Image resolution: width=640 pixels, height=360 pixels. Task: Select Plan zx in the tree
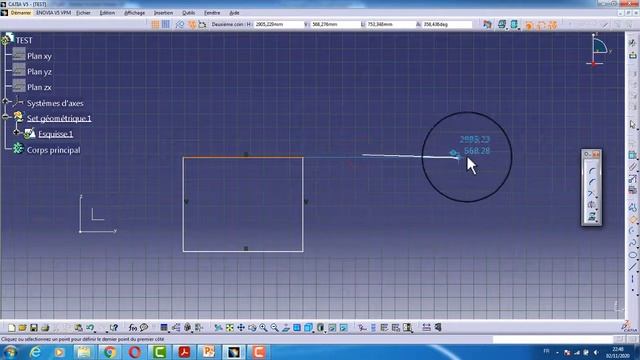click(x=39, y=87)
